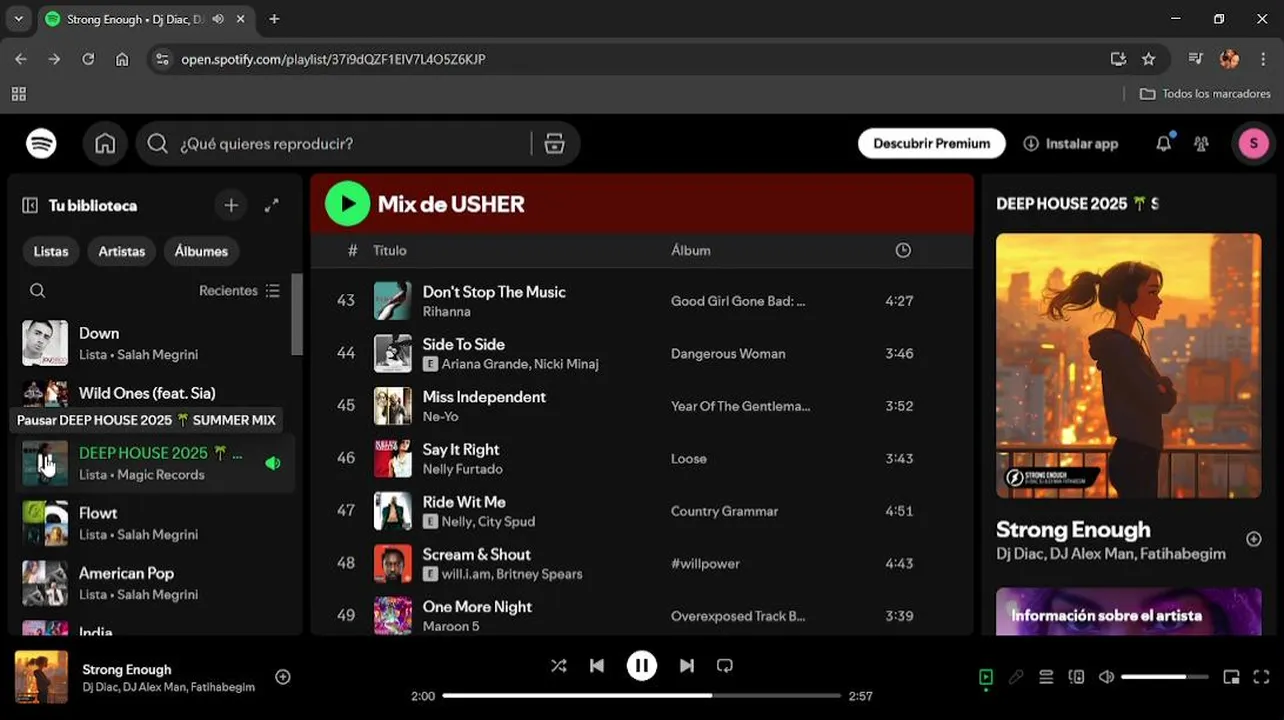Screen dimensions: 1284x720
Task: Pause the current track
Action: (x=642, y=665)
